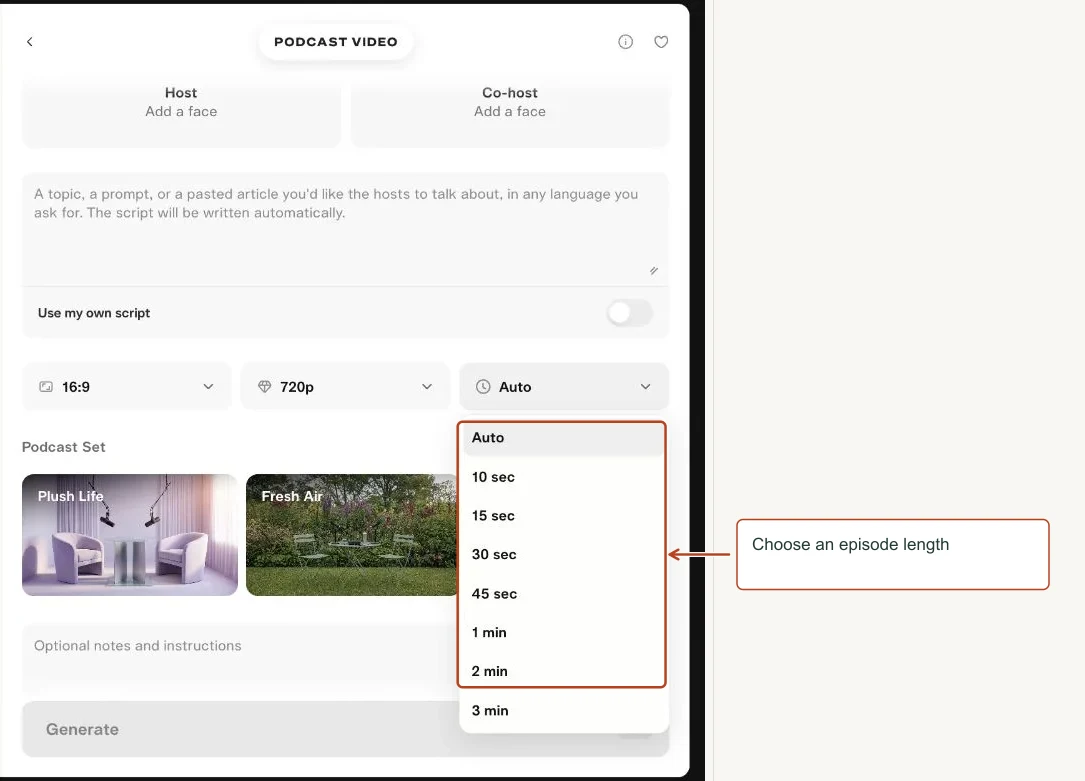Select Auto in the length menu
Screen dimensions: 1085x781
(x=563, y=438)
